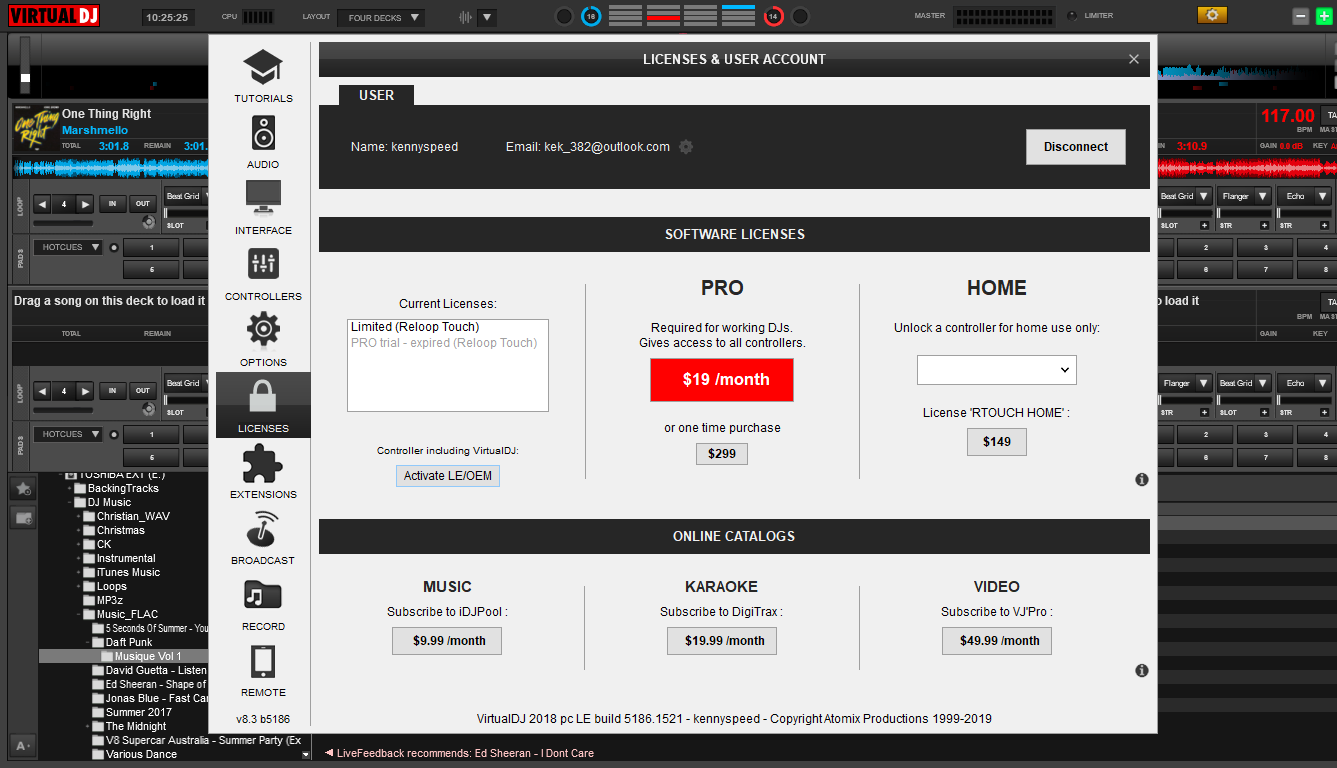Click the gear icon beside the email address
Screen dimensions: 1337x768
pos(686,147)
